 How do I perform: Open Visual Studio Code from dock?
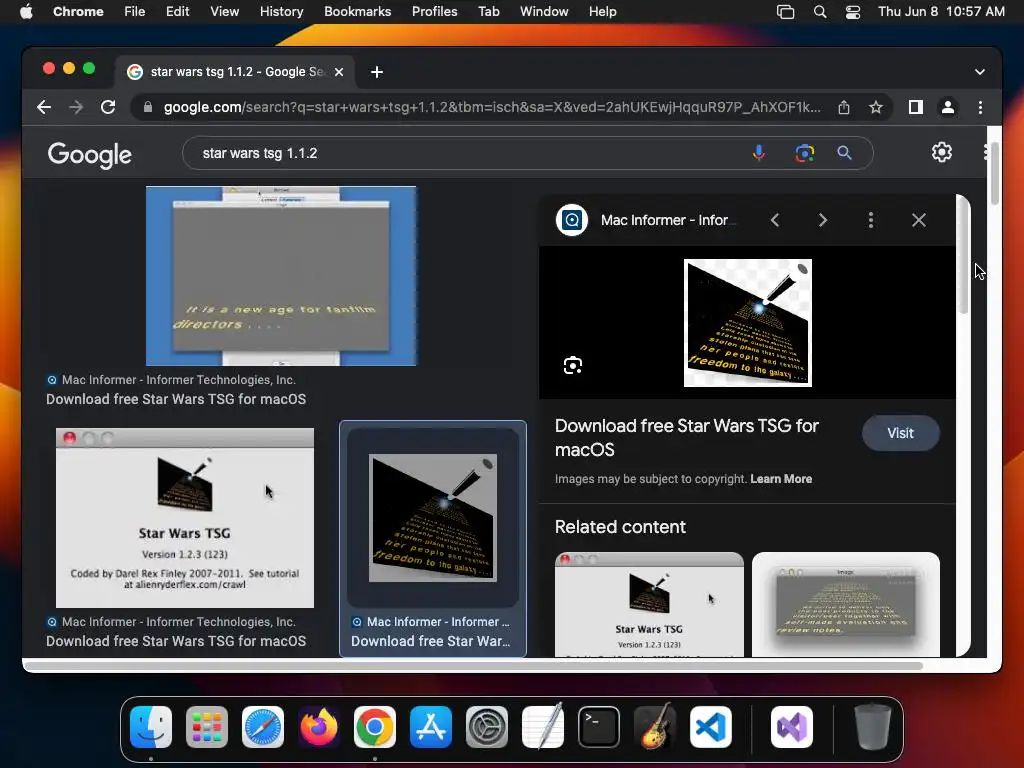(x=711, y=727)
